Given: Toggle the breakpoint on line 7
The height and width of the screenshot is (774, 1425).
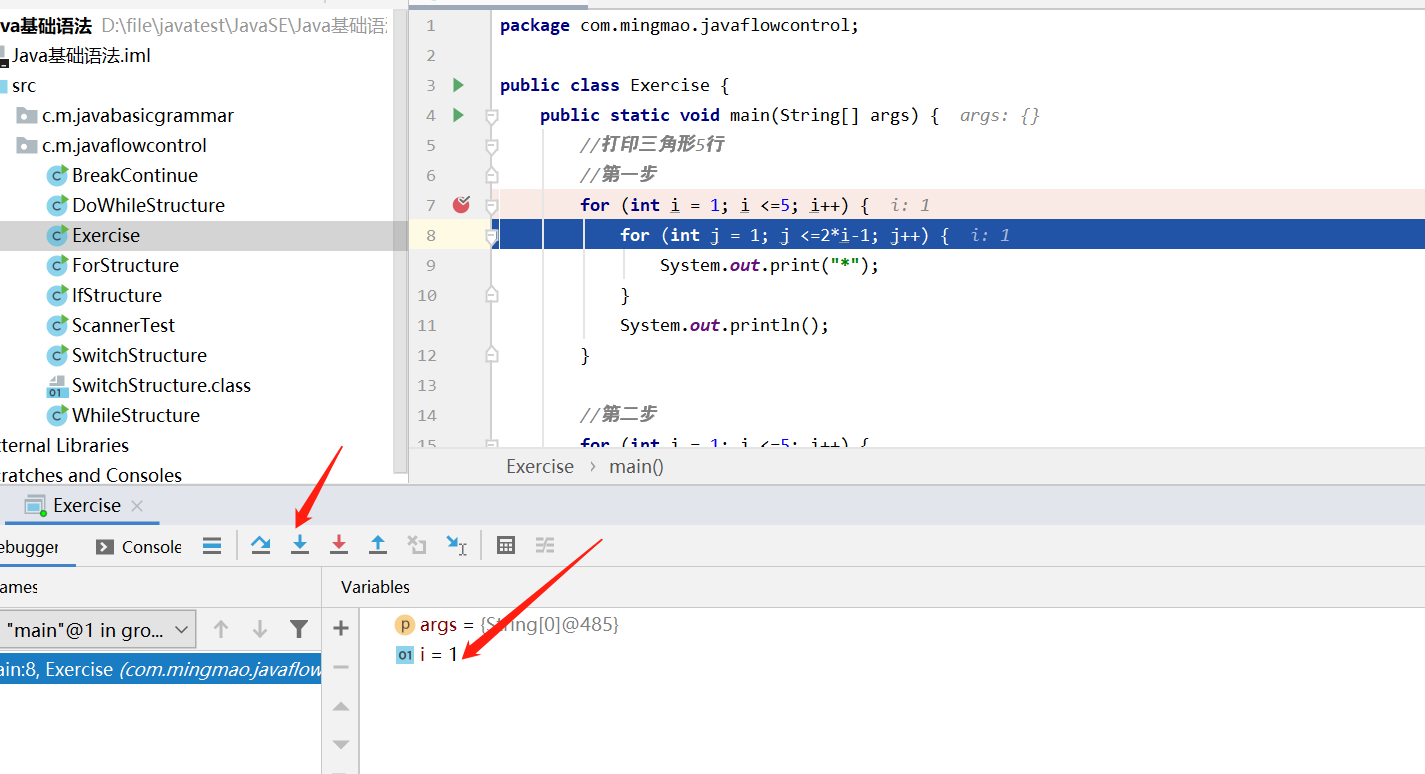Looking at the screenshot, I should (461, 205).
